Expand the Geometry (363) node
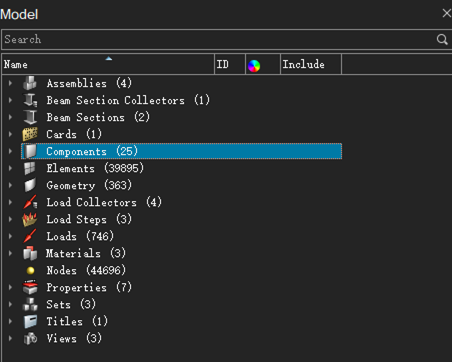The height and width of the screenshot is (362, 452). tap(10, 185)
